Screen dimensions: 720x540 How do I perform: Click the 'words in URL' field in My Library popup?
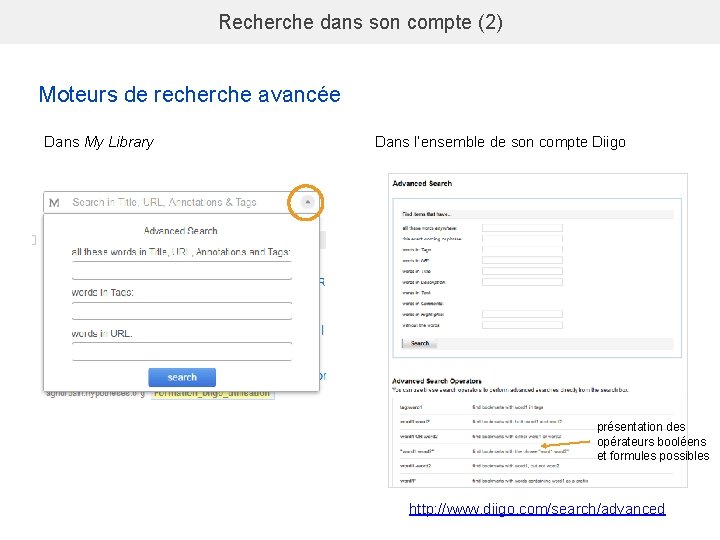tap(182, 351)
